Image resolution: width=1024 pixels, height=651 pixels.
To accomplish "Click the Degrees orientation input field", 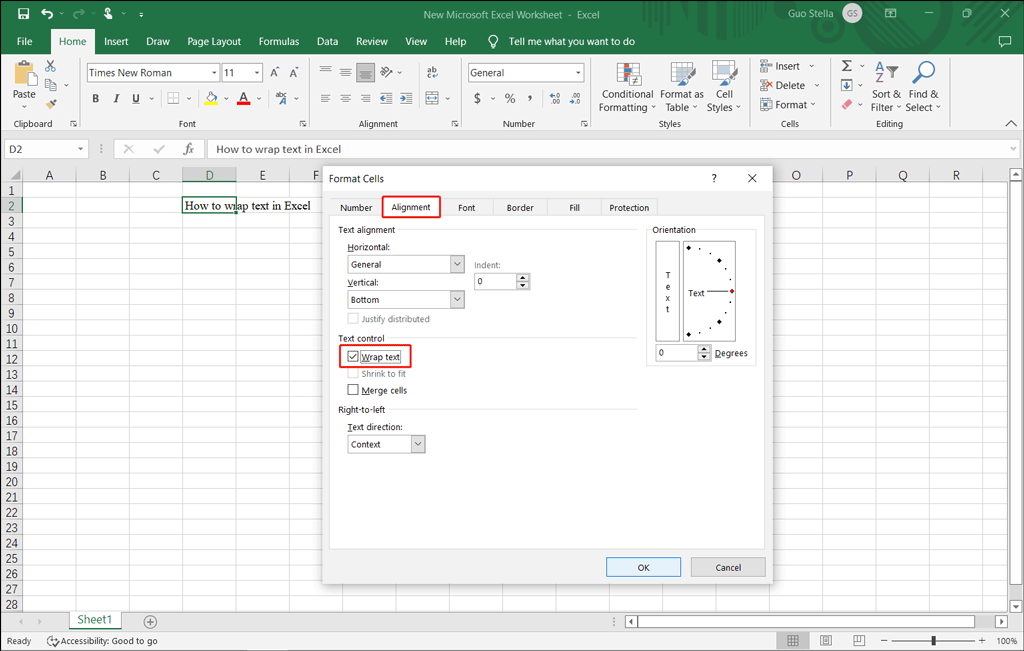I will pos(676,353).
